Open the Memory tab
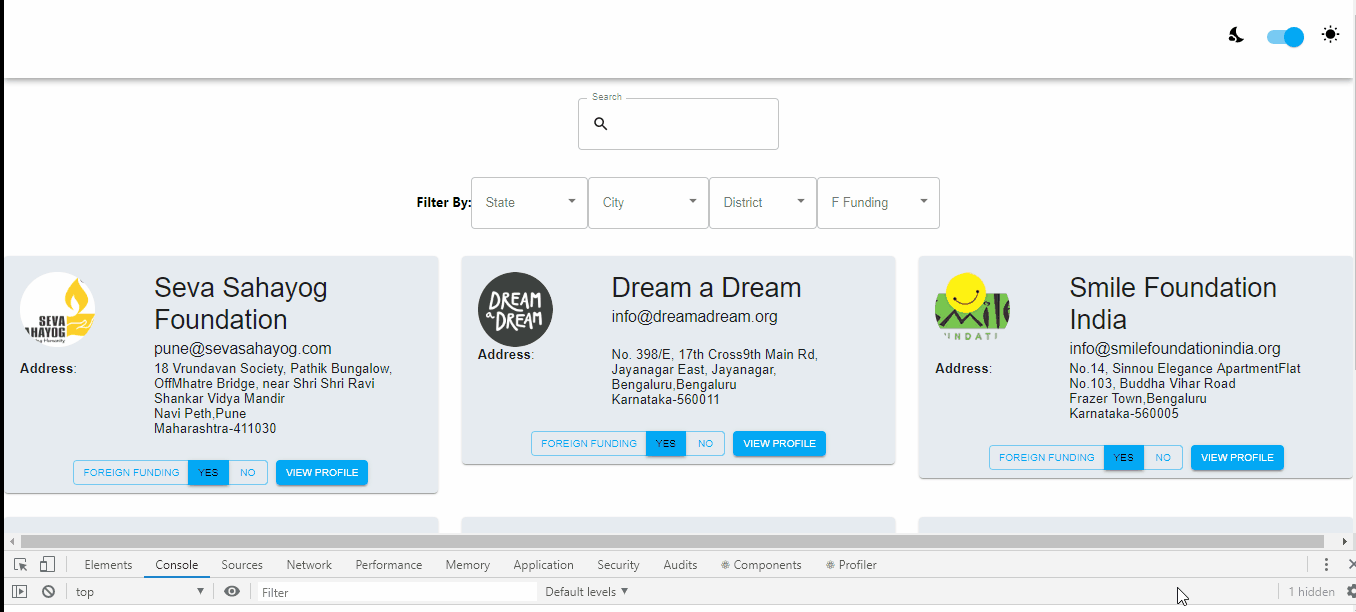1356x612 pixels. (x=468, y=565)
